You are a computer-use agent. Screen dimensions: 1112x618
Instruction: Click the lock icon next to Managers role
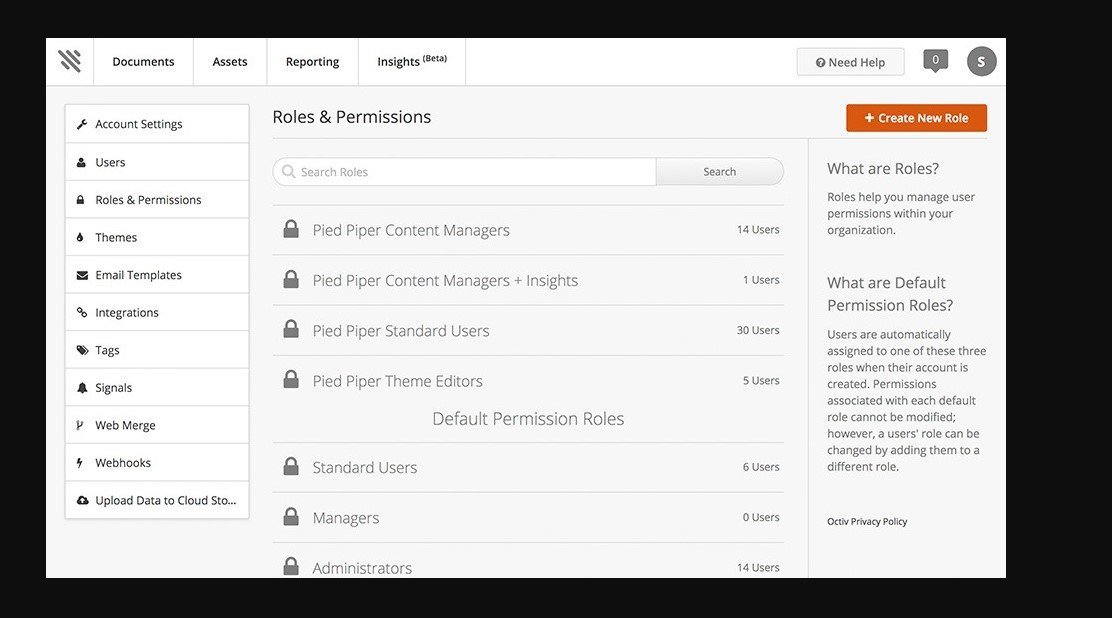coord(291,517)
